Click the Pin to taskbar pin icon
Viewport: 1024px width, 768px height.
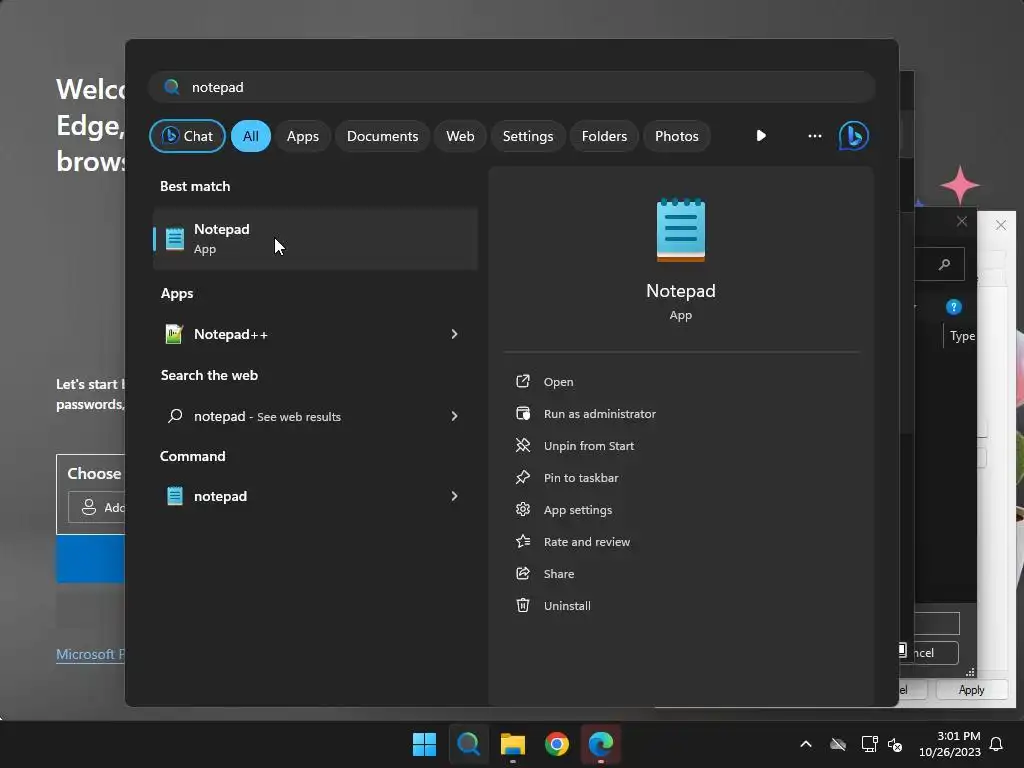522,477
